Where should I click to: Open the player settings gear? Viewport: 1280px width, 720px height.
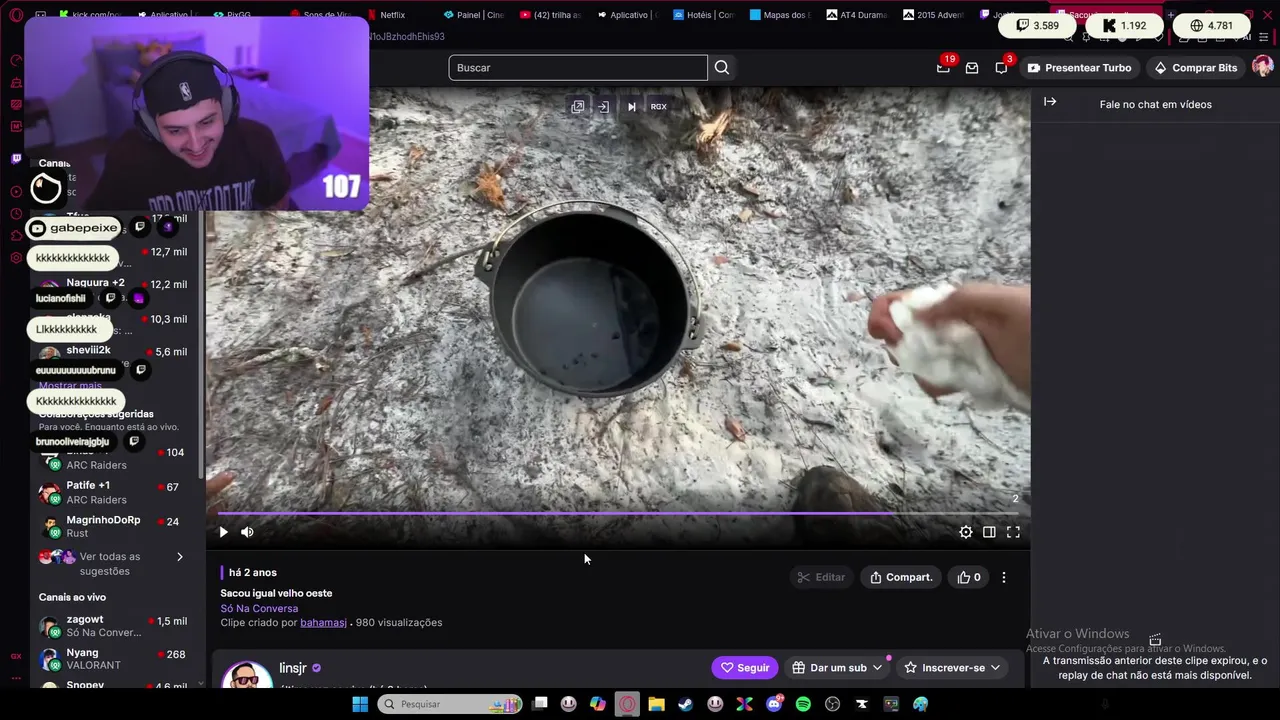(x=966, y=532)
